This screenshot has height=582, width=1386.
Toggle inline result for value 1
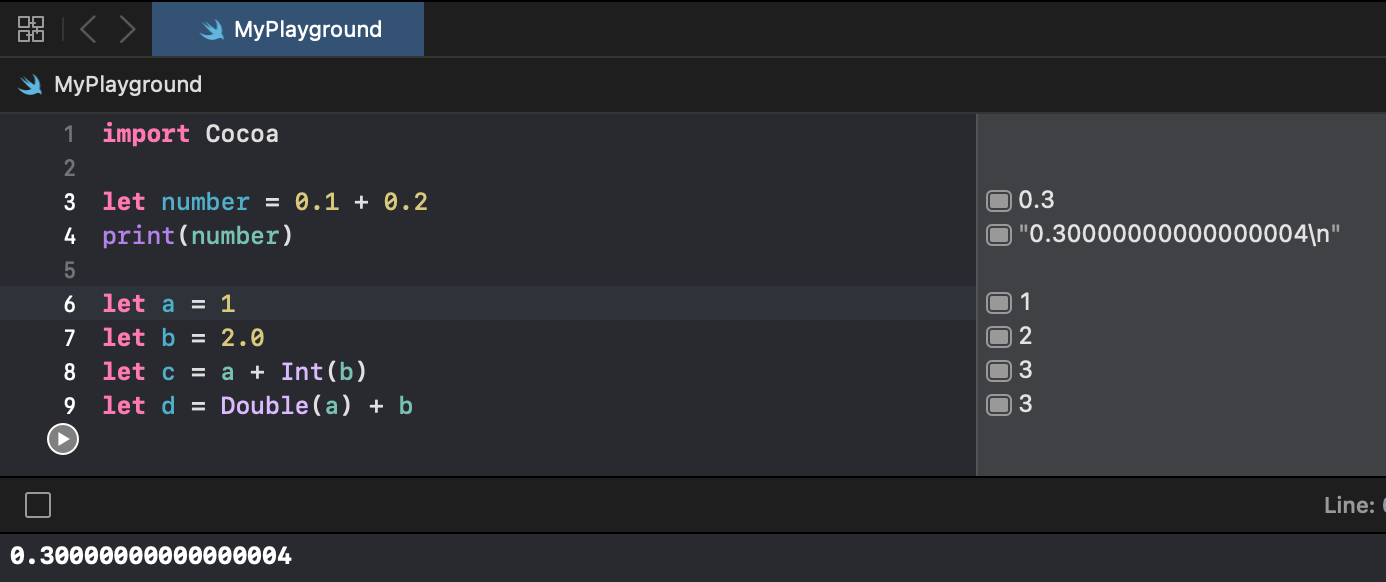998,302
